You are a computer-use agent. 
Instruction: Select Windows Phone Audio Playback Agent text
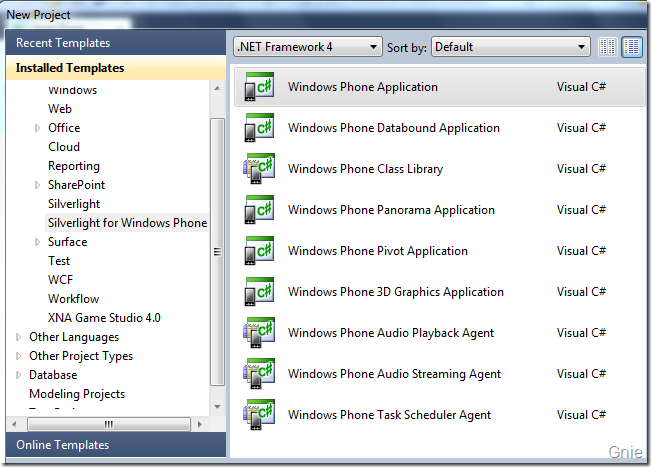[391, 333]
